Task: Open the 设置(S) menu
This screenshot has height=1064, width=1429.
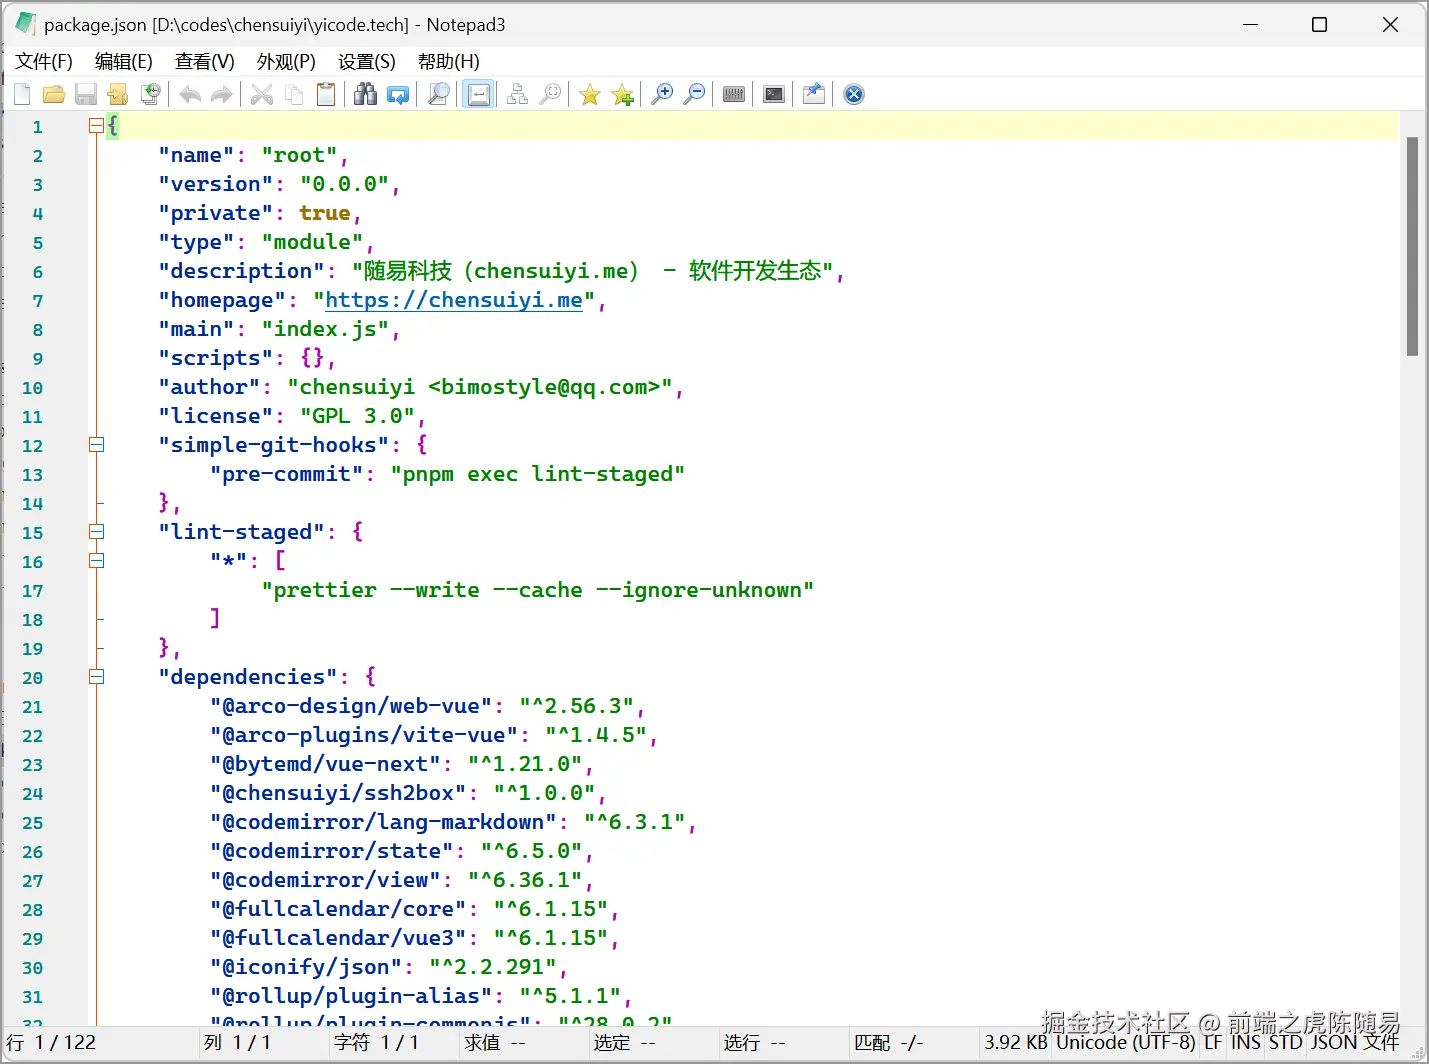Action: click(x=367, y=62)
